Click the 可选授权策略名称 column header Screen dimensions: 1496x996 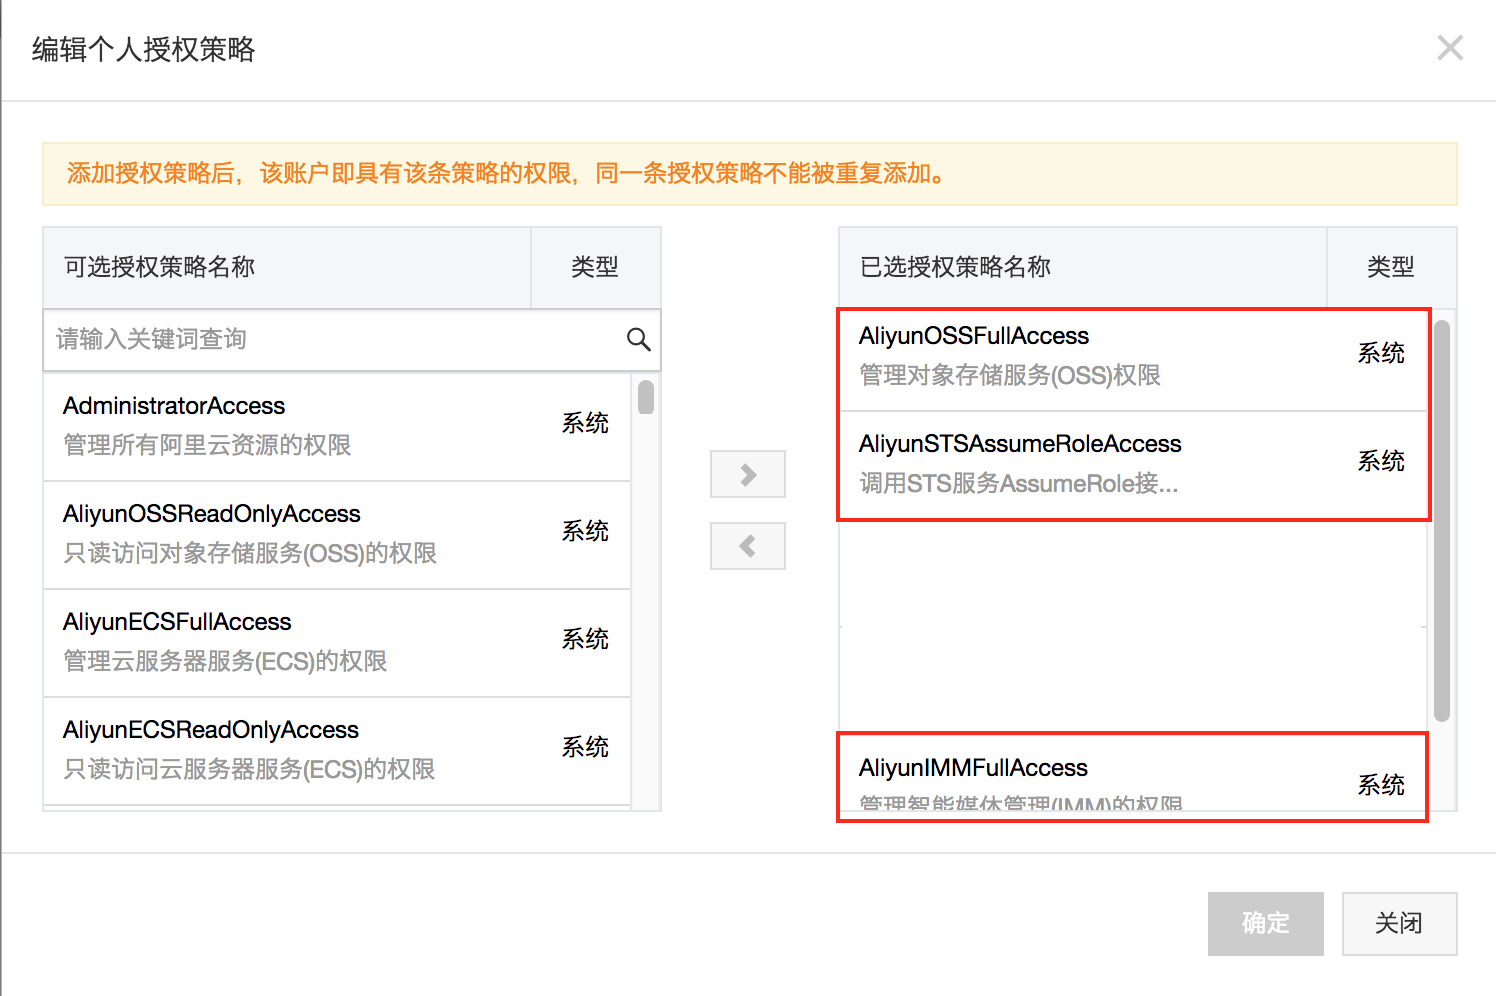pos(287,267)
